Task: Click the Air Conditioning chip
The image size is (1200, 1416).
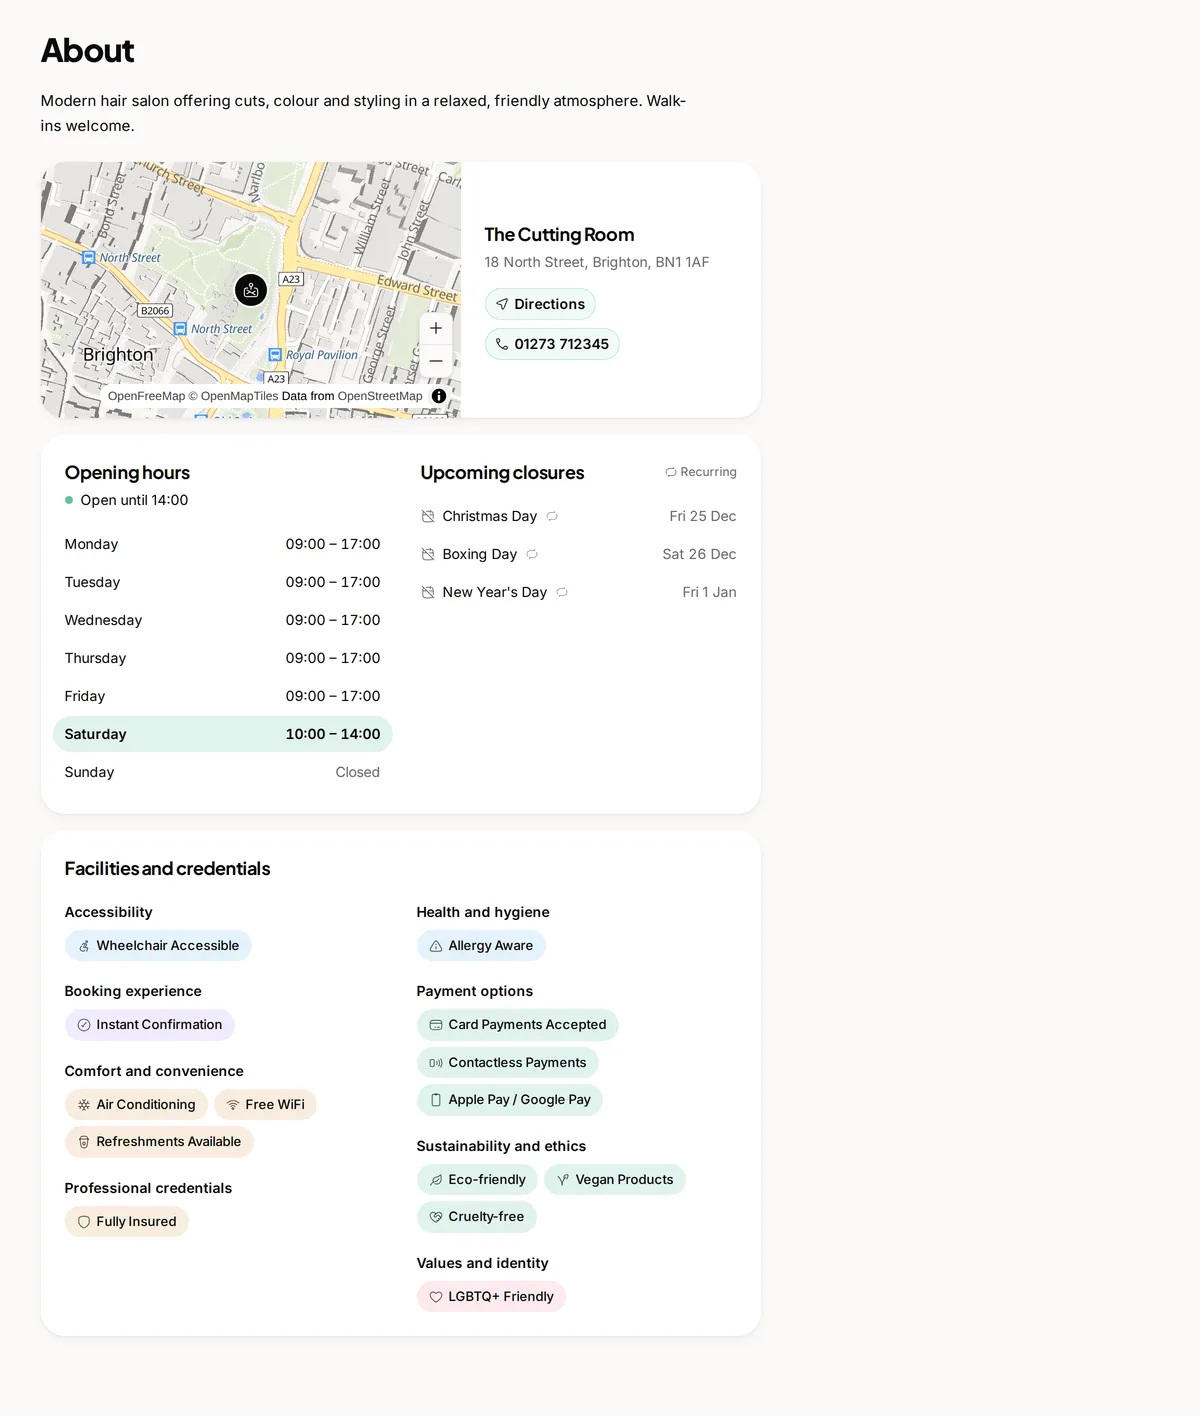Action: click(x=137, y=1105)
